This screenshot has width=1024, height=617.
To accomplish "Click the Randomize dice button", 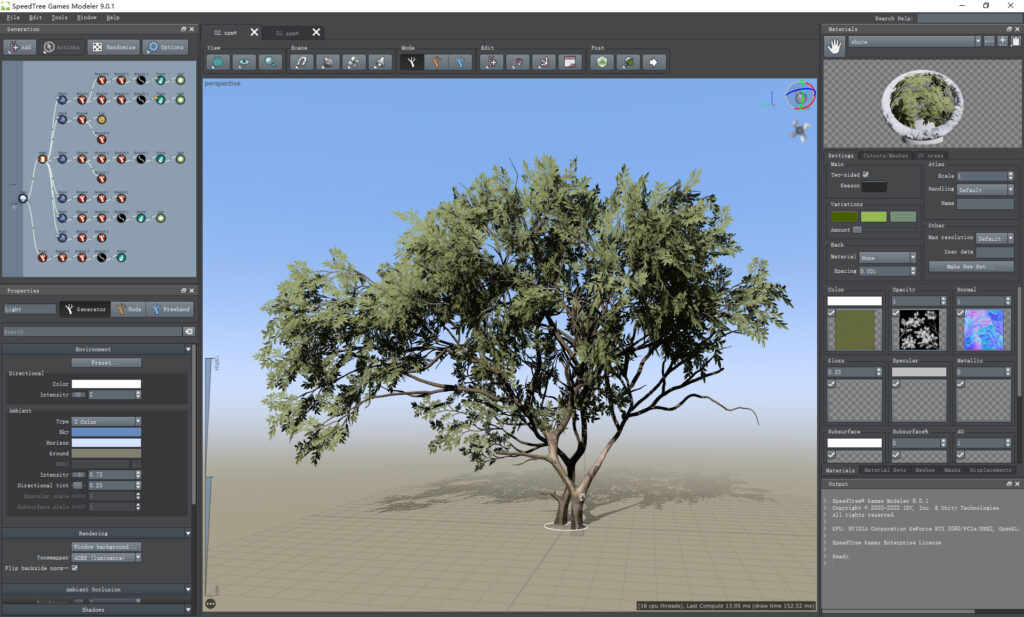I will point(112,47).
